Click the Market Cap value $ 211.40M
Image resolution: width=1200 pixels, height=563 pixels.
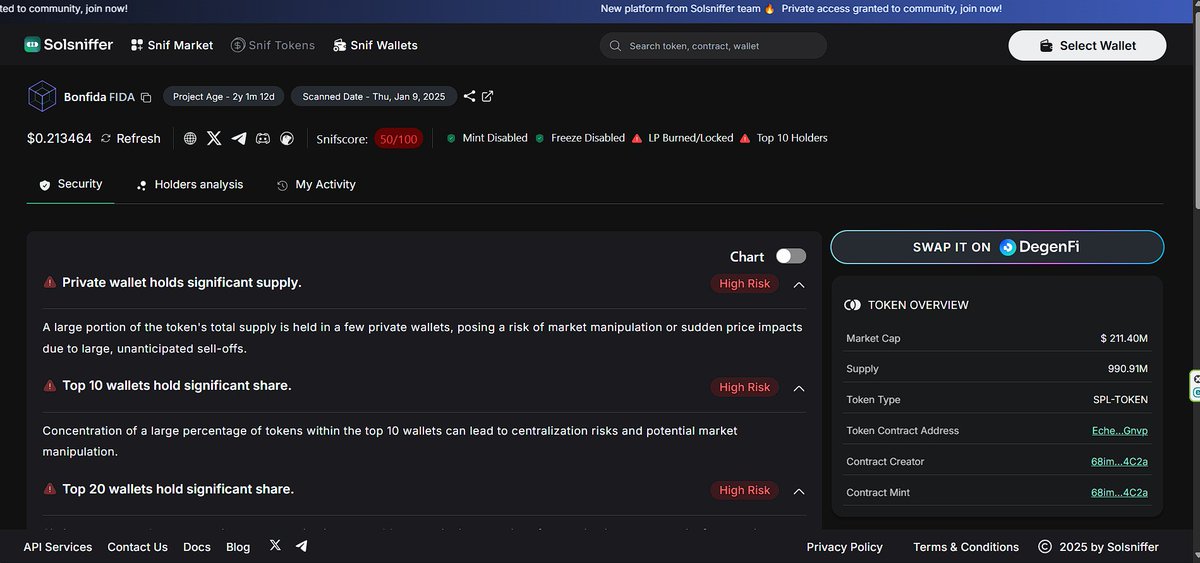click(x=1124, y=339)
